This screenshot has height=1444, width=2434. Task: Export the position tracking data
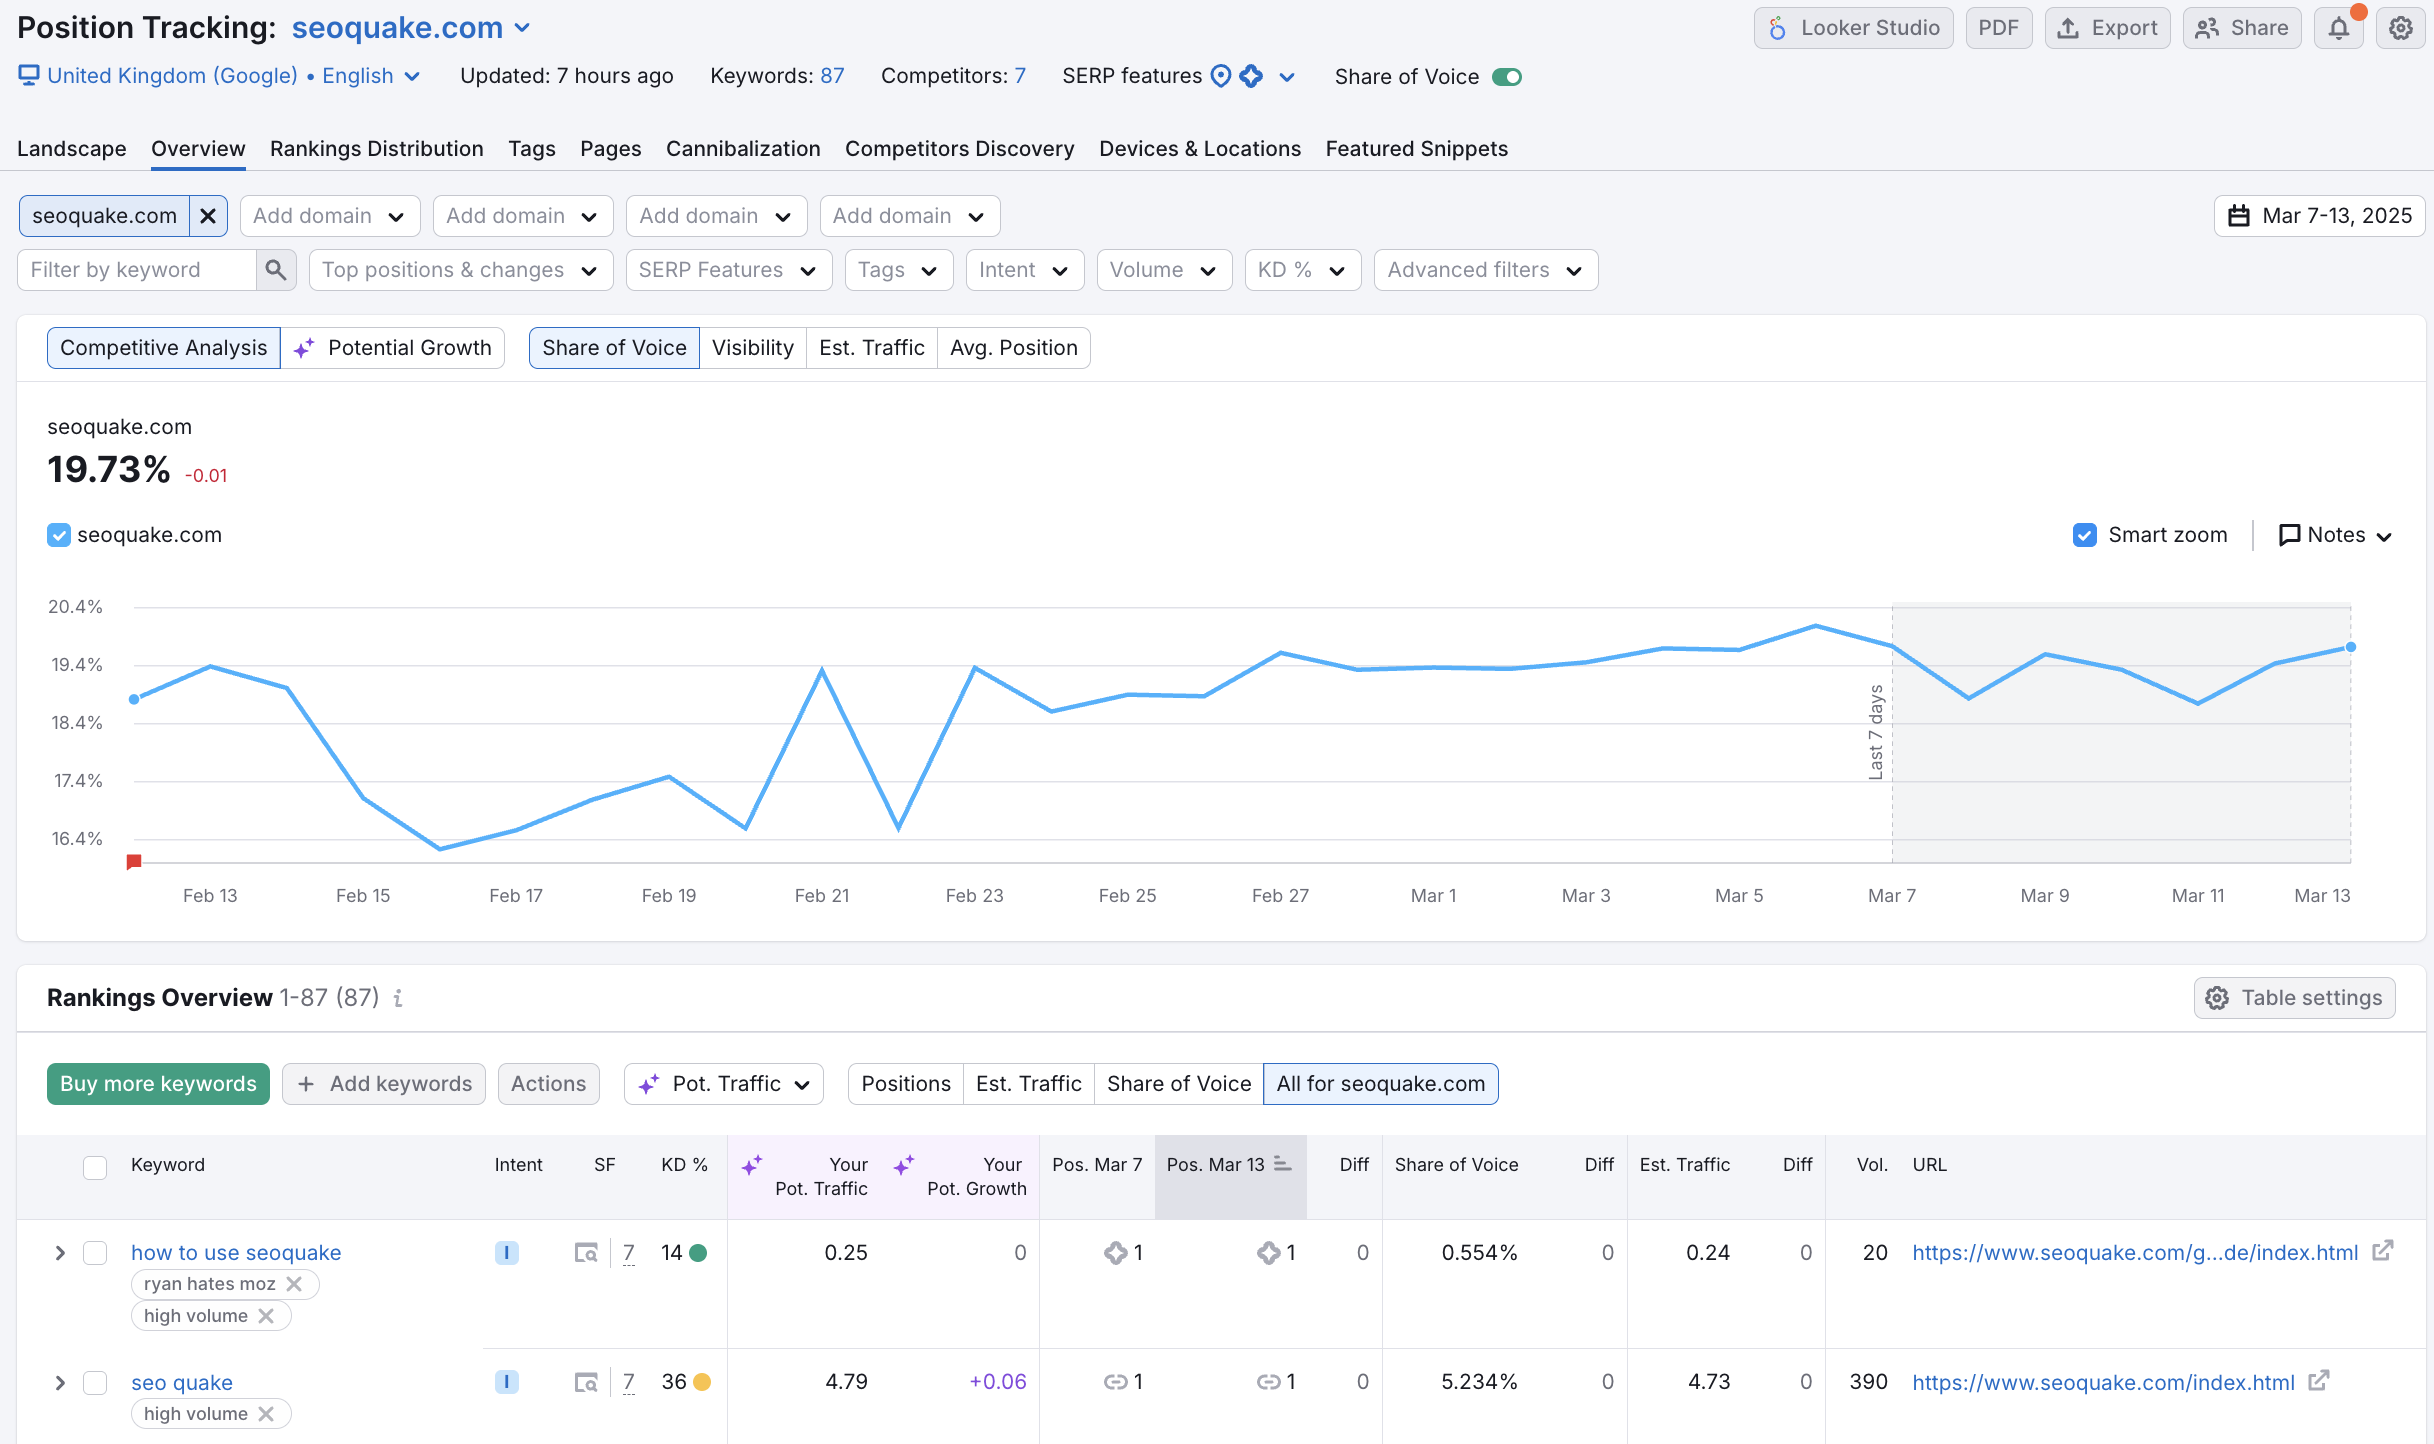(2107, 27)
